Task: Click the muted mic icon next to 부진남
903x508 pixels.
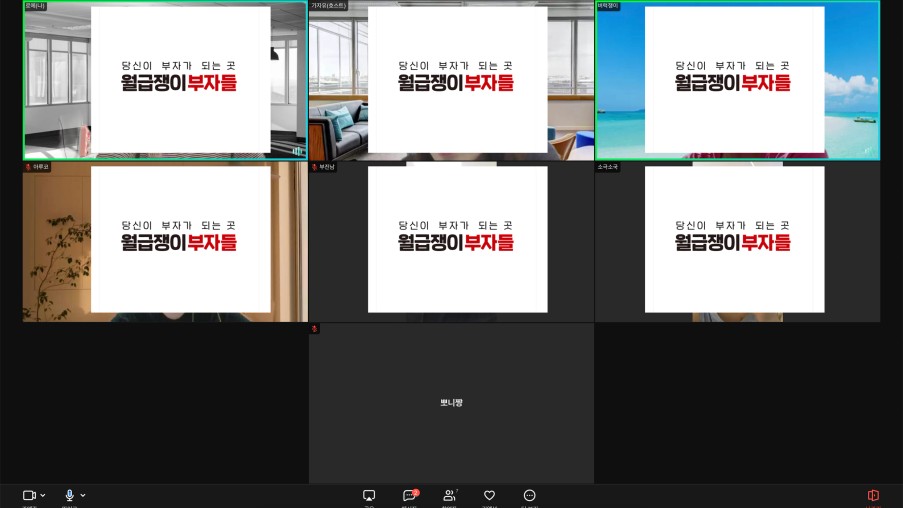Action: [x=314, y=167]
